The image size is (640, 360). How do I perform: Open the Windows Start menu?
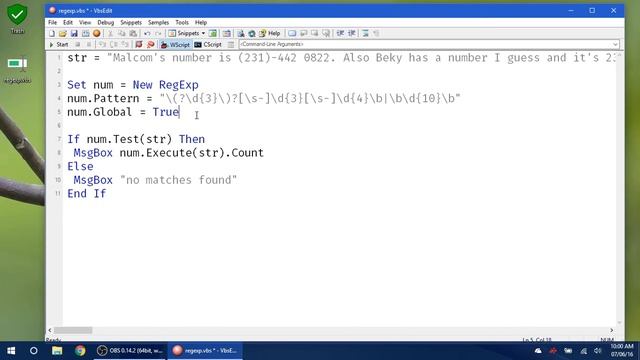pos(11,351)
